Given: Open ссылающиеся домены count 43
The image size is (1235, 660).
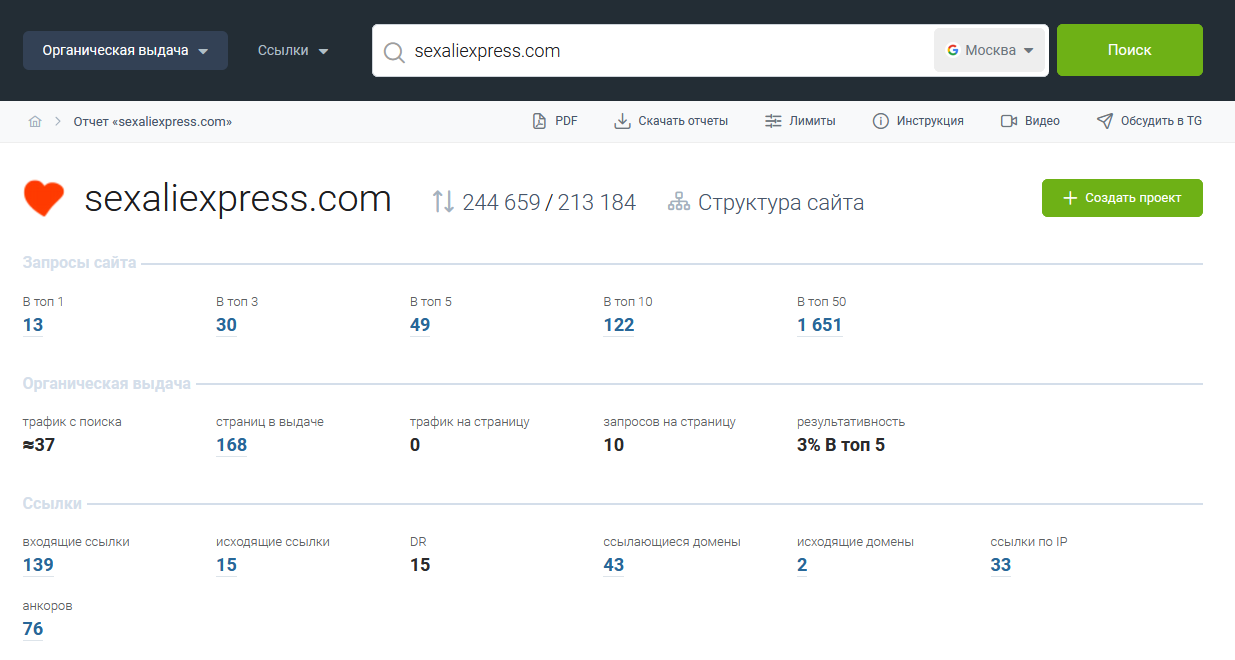Looking at the screenshot, I should click(614, 565).
